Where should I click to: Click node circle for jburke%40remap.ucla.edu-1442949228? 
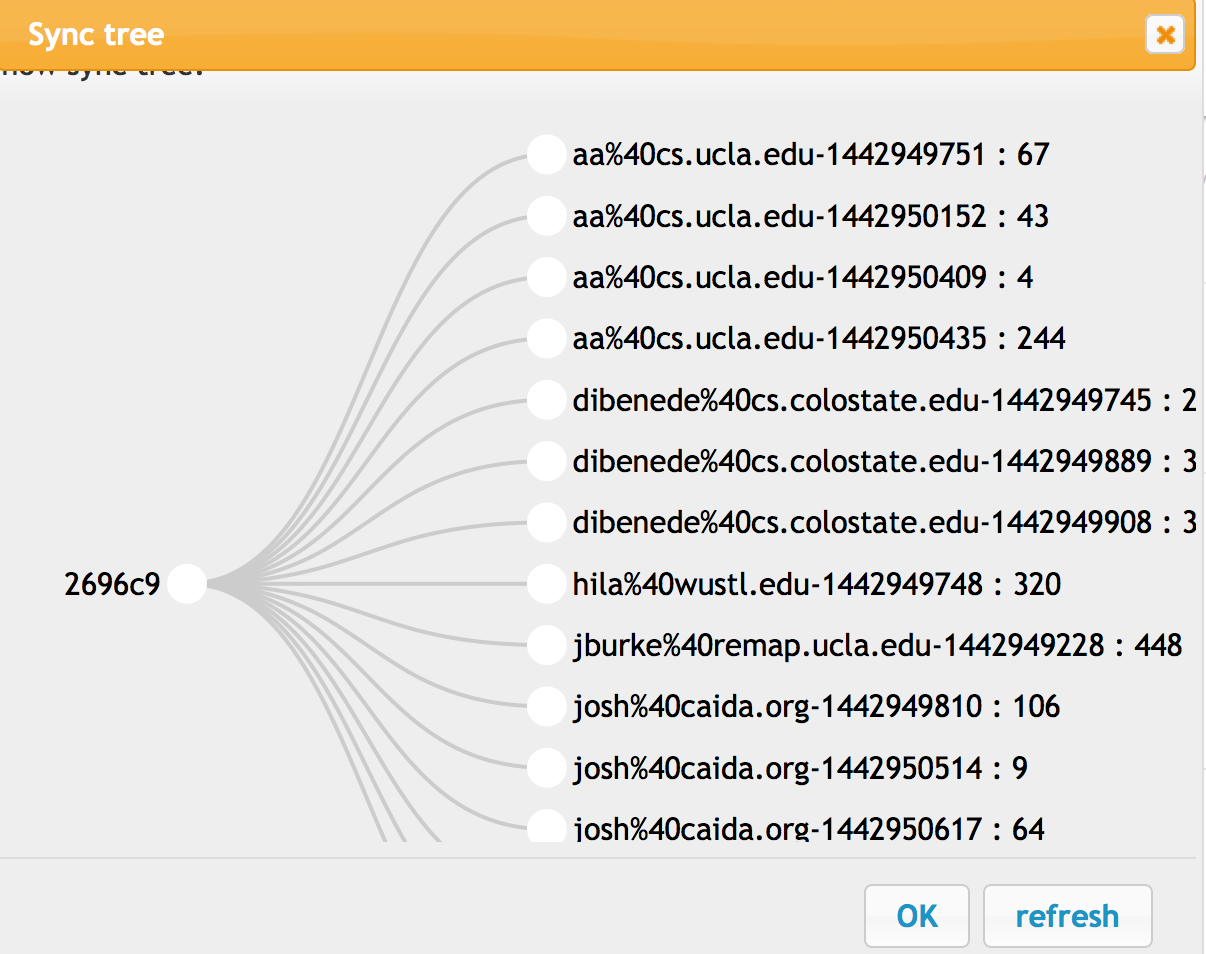click(547, 645)
